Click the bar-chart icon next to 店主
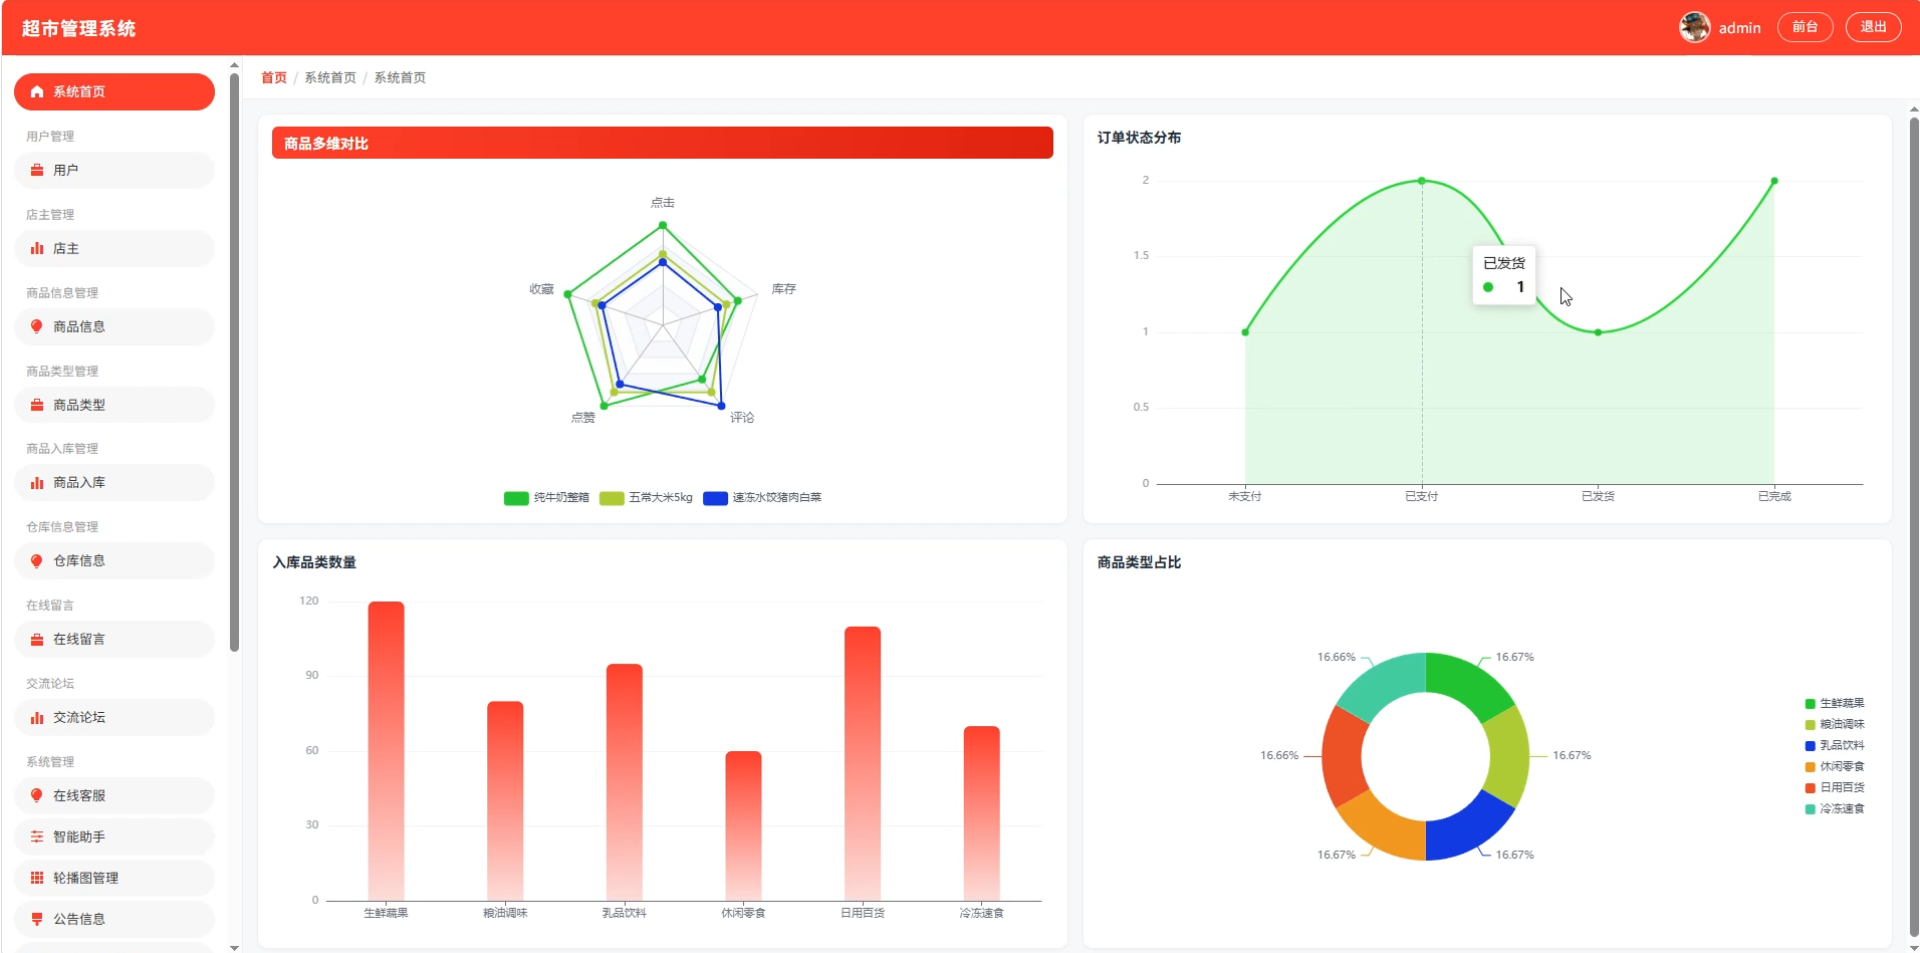The width and height of the screenshot is (1920, 953). click(37, 248)
